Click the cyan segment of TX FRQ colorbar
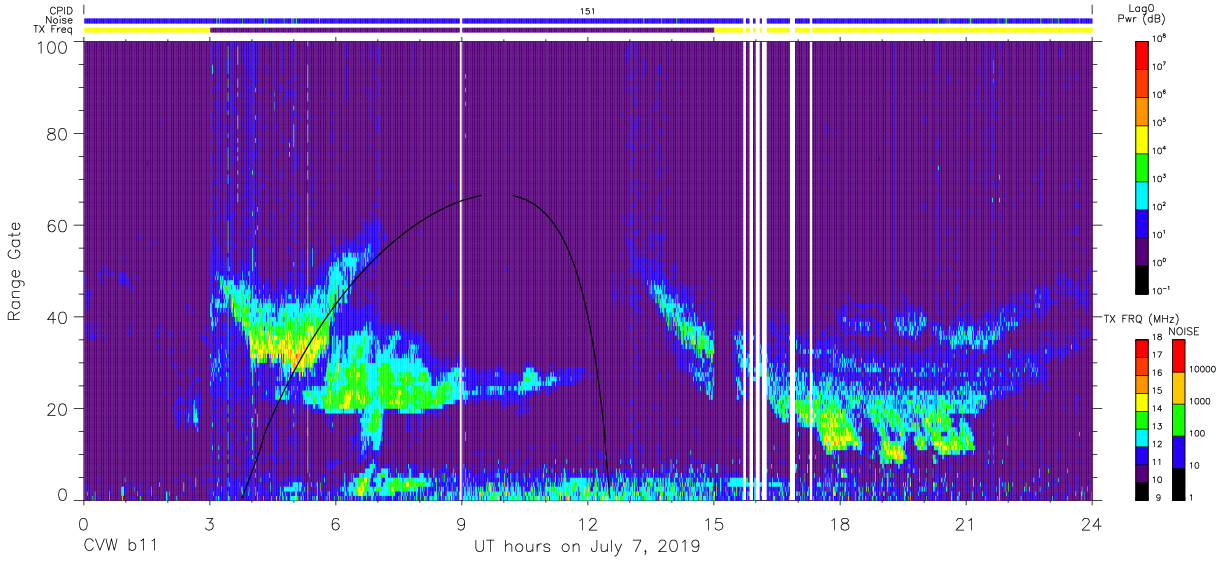 [1142, 436]
